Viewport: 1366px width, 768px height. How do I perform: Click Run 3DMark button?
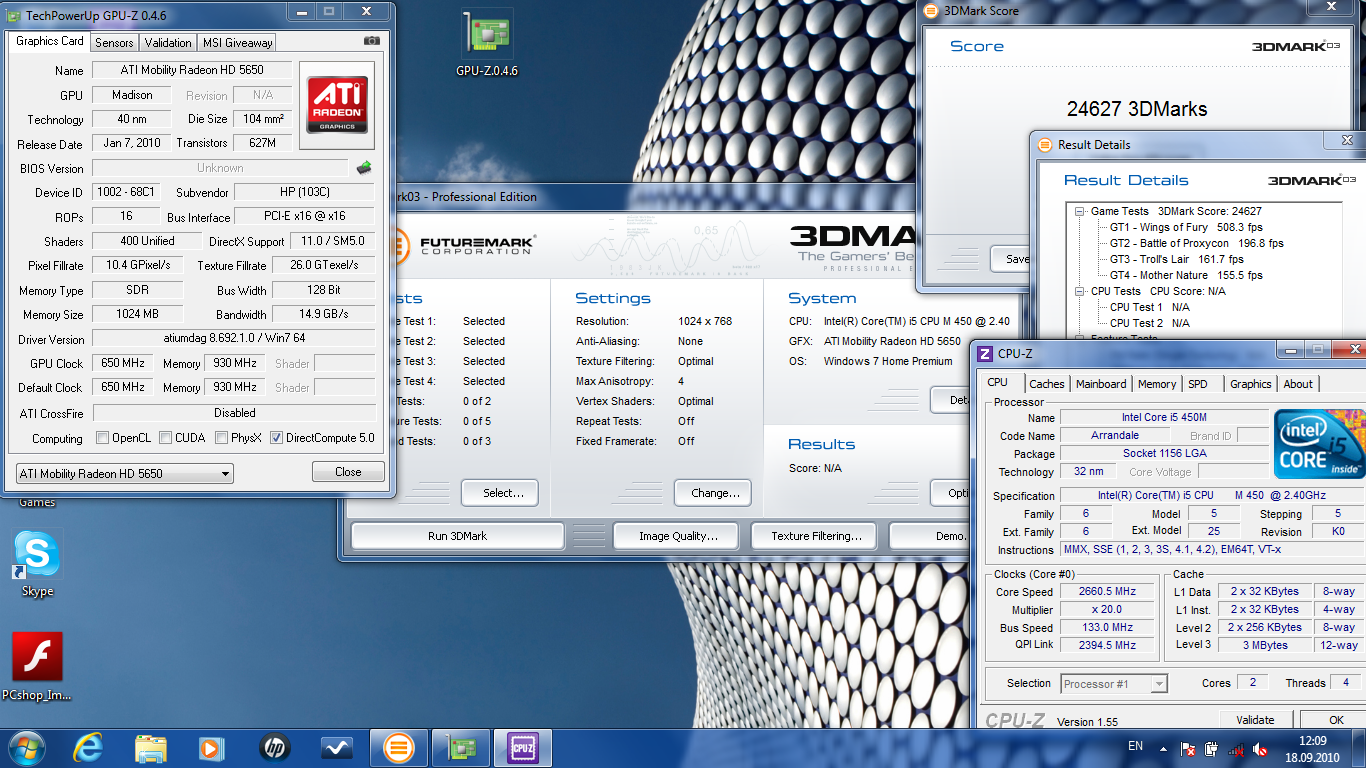click(x=457, y=536)
